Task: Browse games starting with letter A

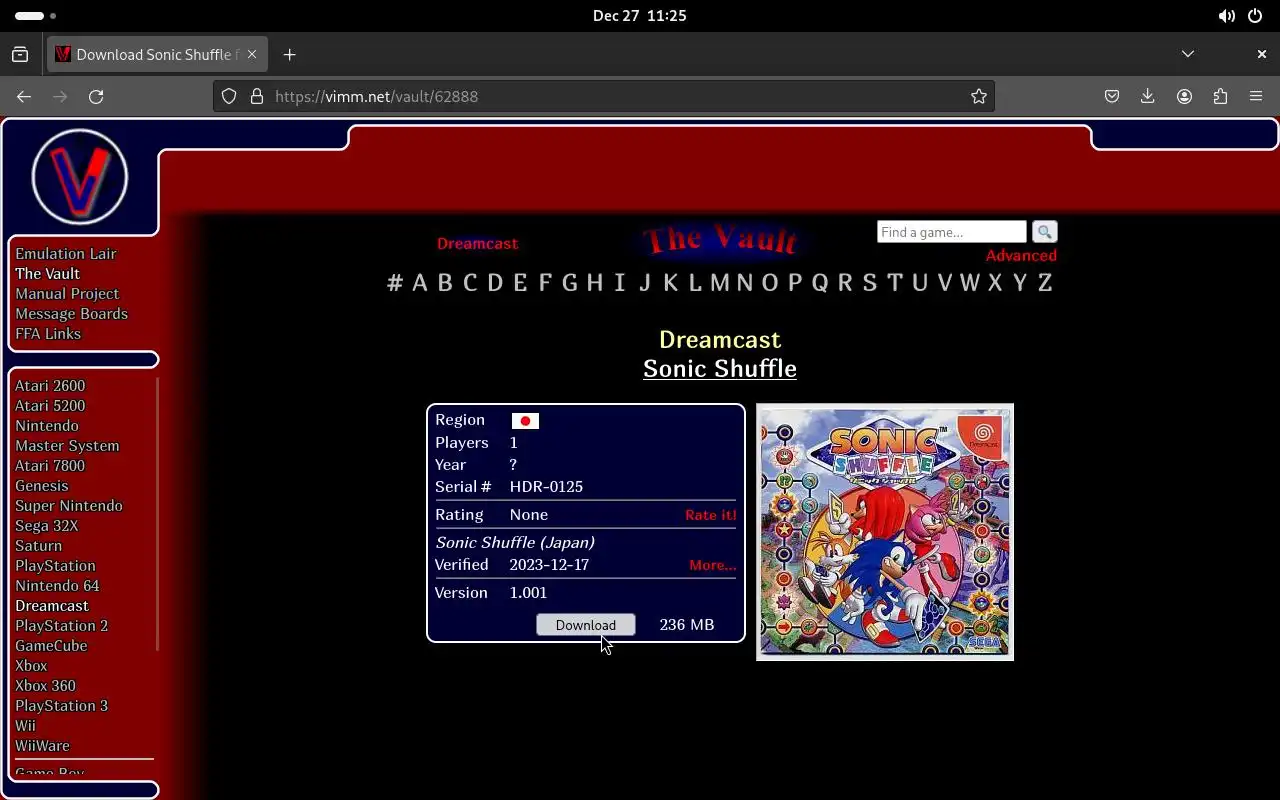Action: point(419,283)
